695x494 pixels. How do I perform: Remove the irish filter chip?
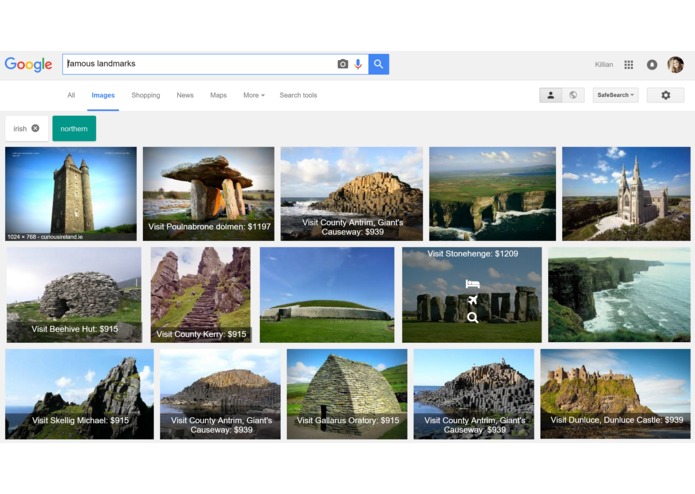click(x=35, y=128)
